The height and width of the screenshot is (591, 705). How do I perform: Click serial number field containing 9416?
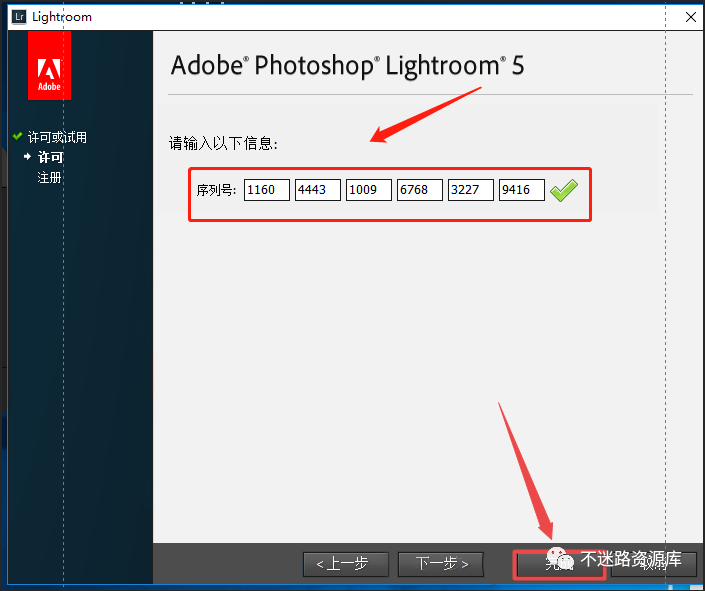pos(522,190)
